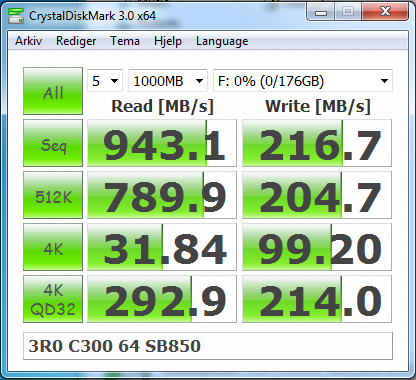Click the 4K QD32 write result 214.0

point(317,299)
